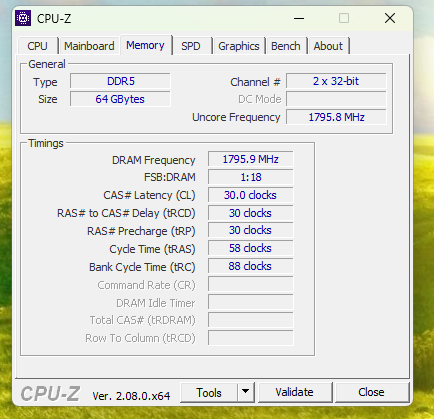Image resolution: width=434 pixels, height=419 pixels.
Task: Click the CPU-Z app icon in title bar
Action: click(x=23, y=18)
